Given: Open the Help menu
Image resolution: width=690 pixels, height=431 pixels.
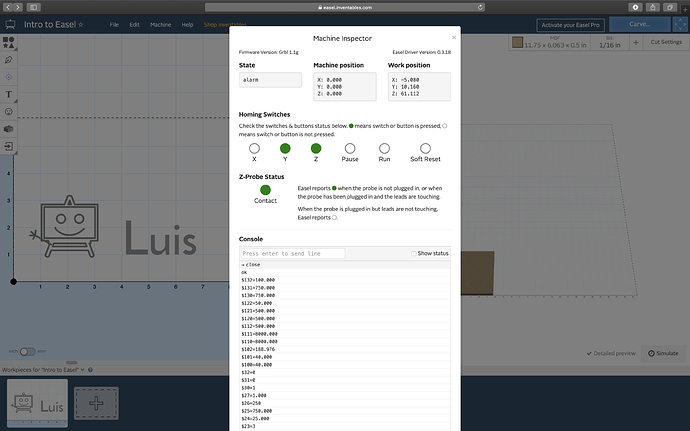Looking at the screenshot, I should point(187,25).
